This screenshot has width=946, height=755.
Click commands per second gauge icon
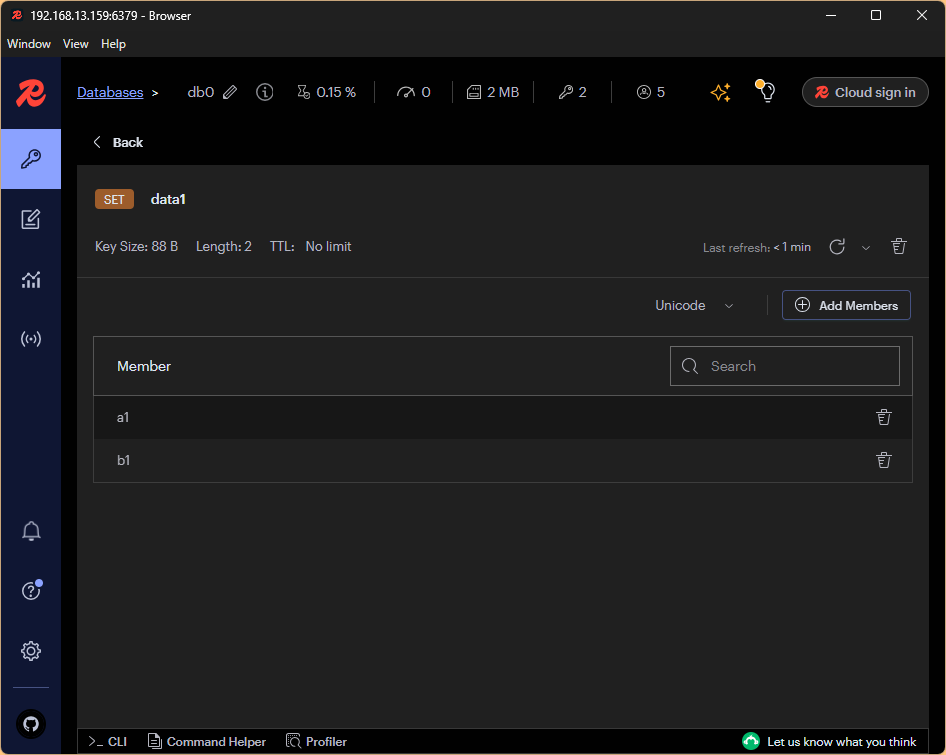tap(405, 92)
